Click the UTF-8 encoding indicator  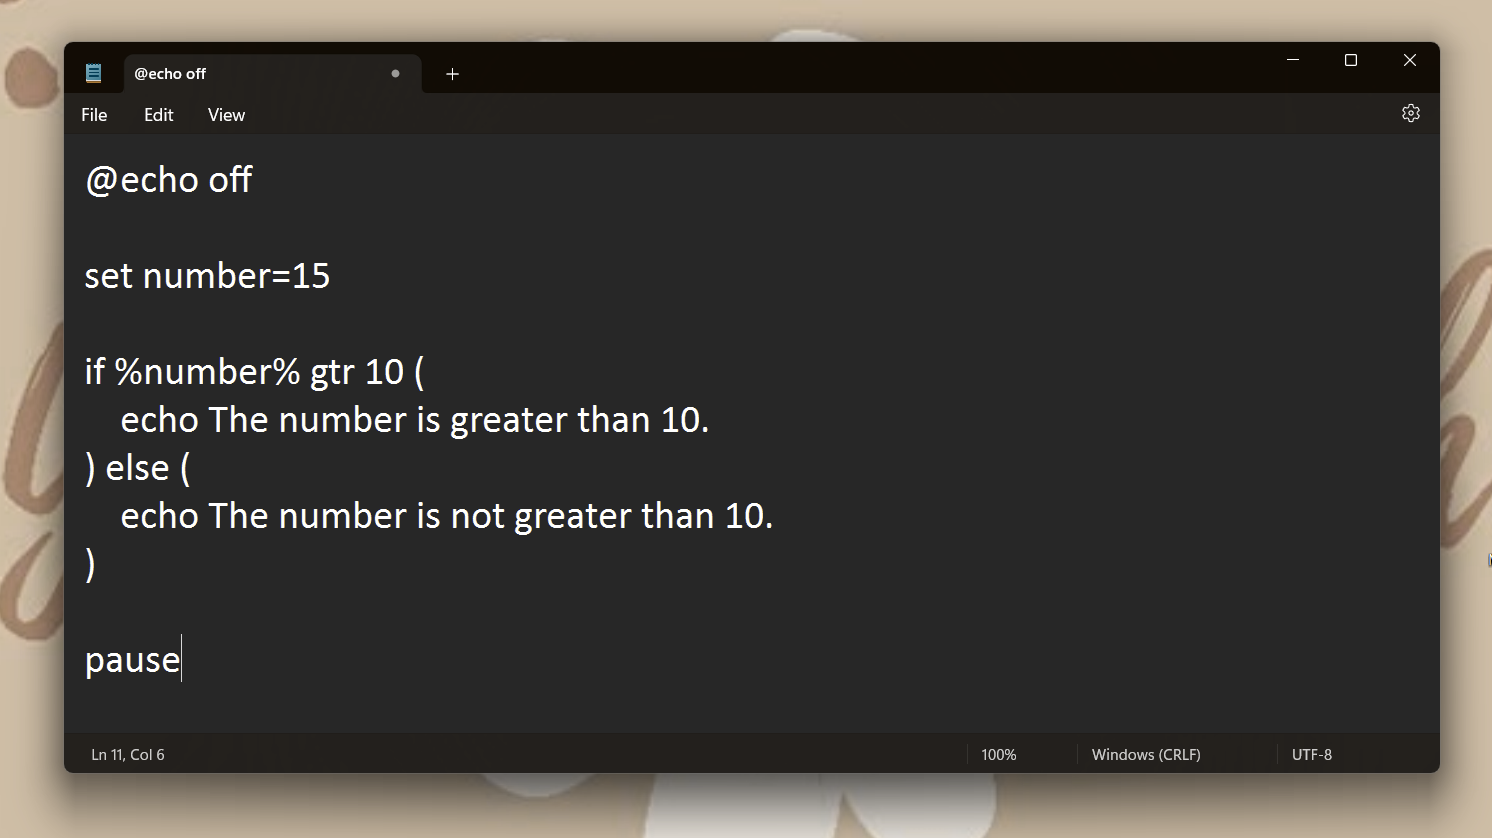pos(1312,754)
